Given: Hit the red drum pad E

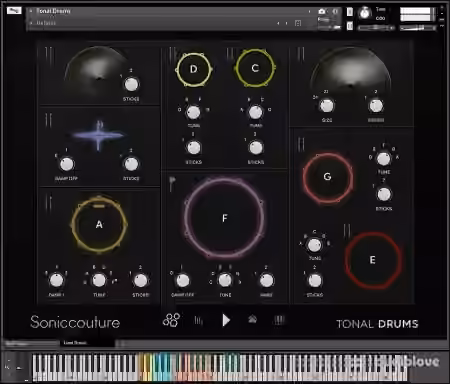Looking at the screenshot, I should pos(373,260).
